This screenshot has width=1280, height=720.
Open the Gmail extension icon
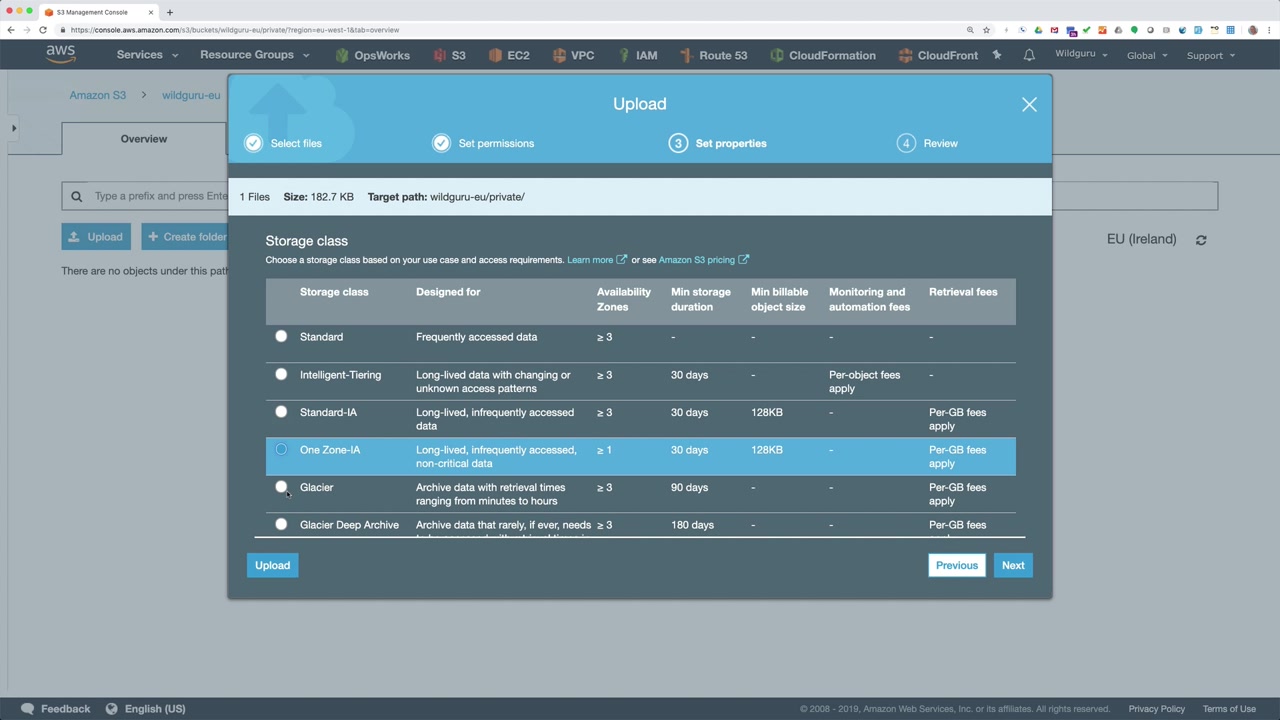point(1054,30)
